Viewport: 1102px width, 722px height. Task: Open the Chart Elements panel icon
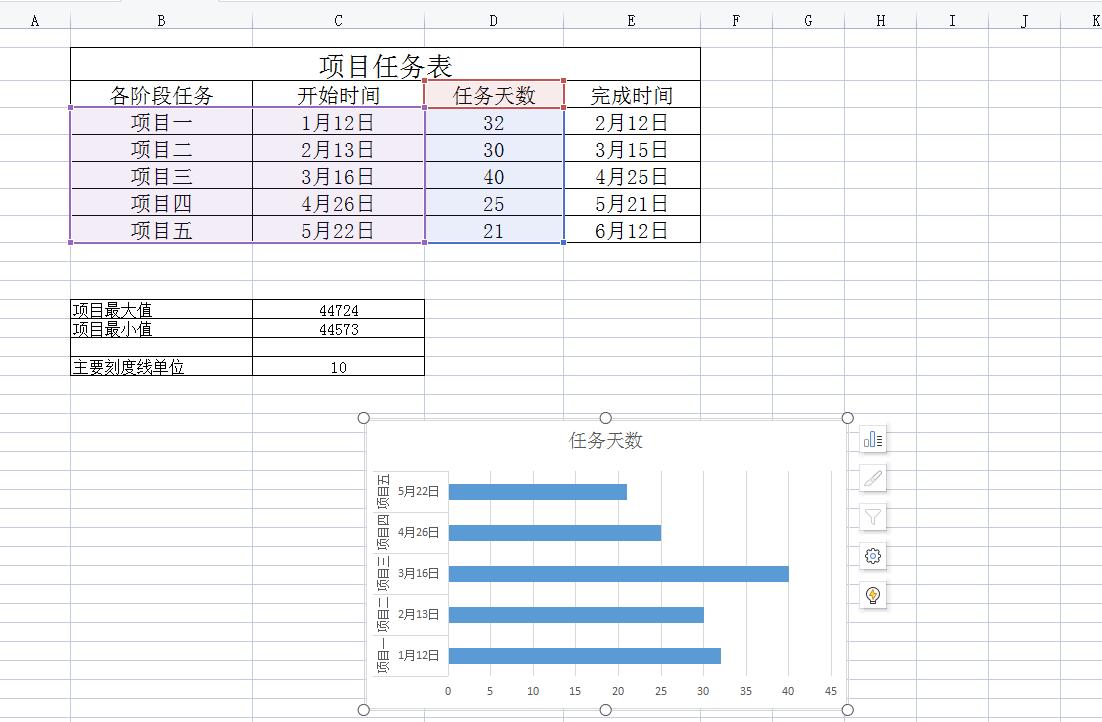click(871, 438)
